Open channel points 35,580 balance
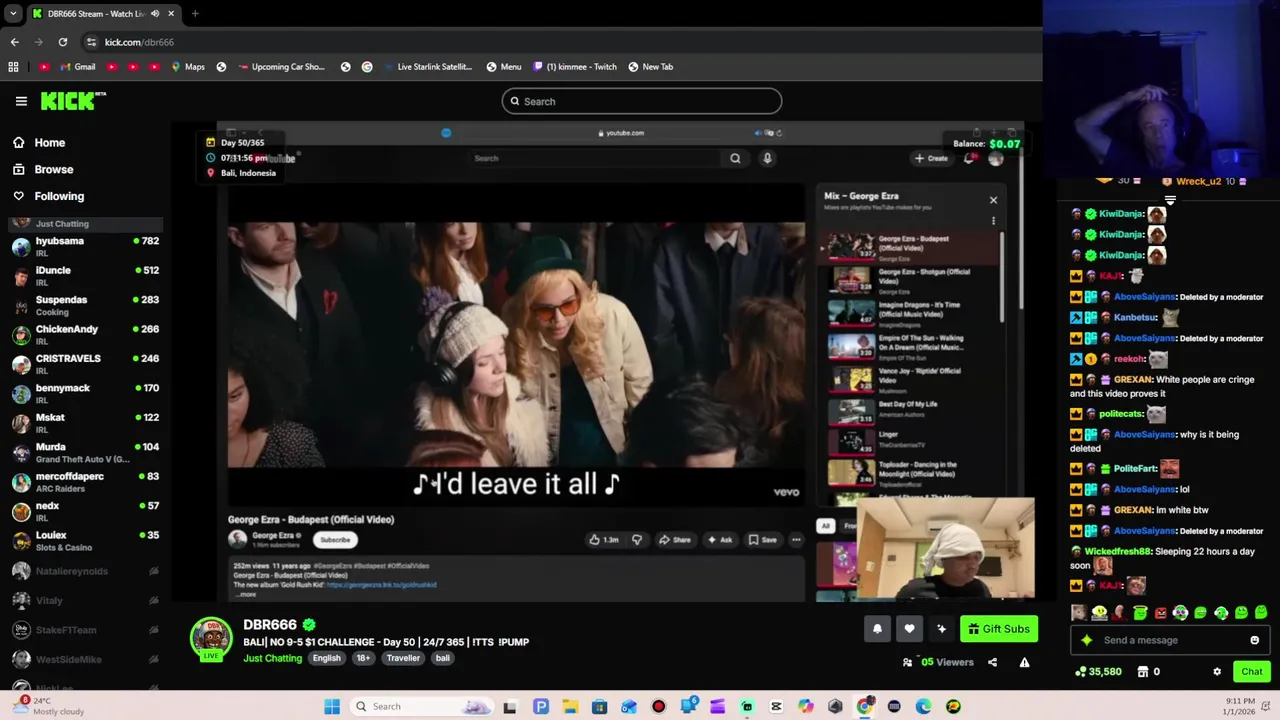The image size is (1280, 720). click(1098, 672)
